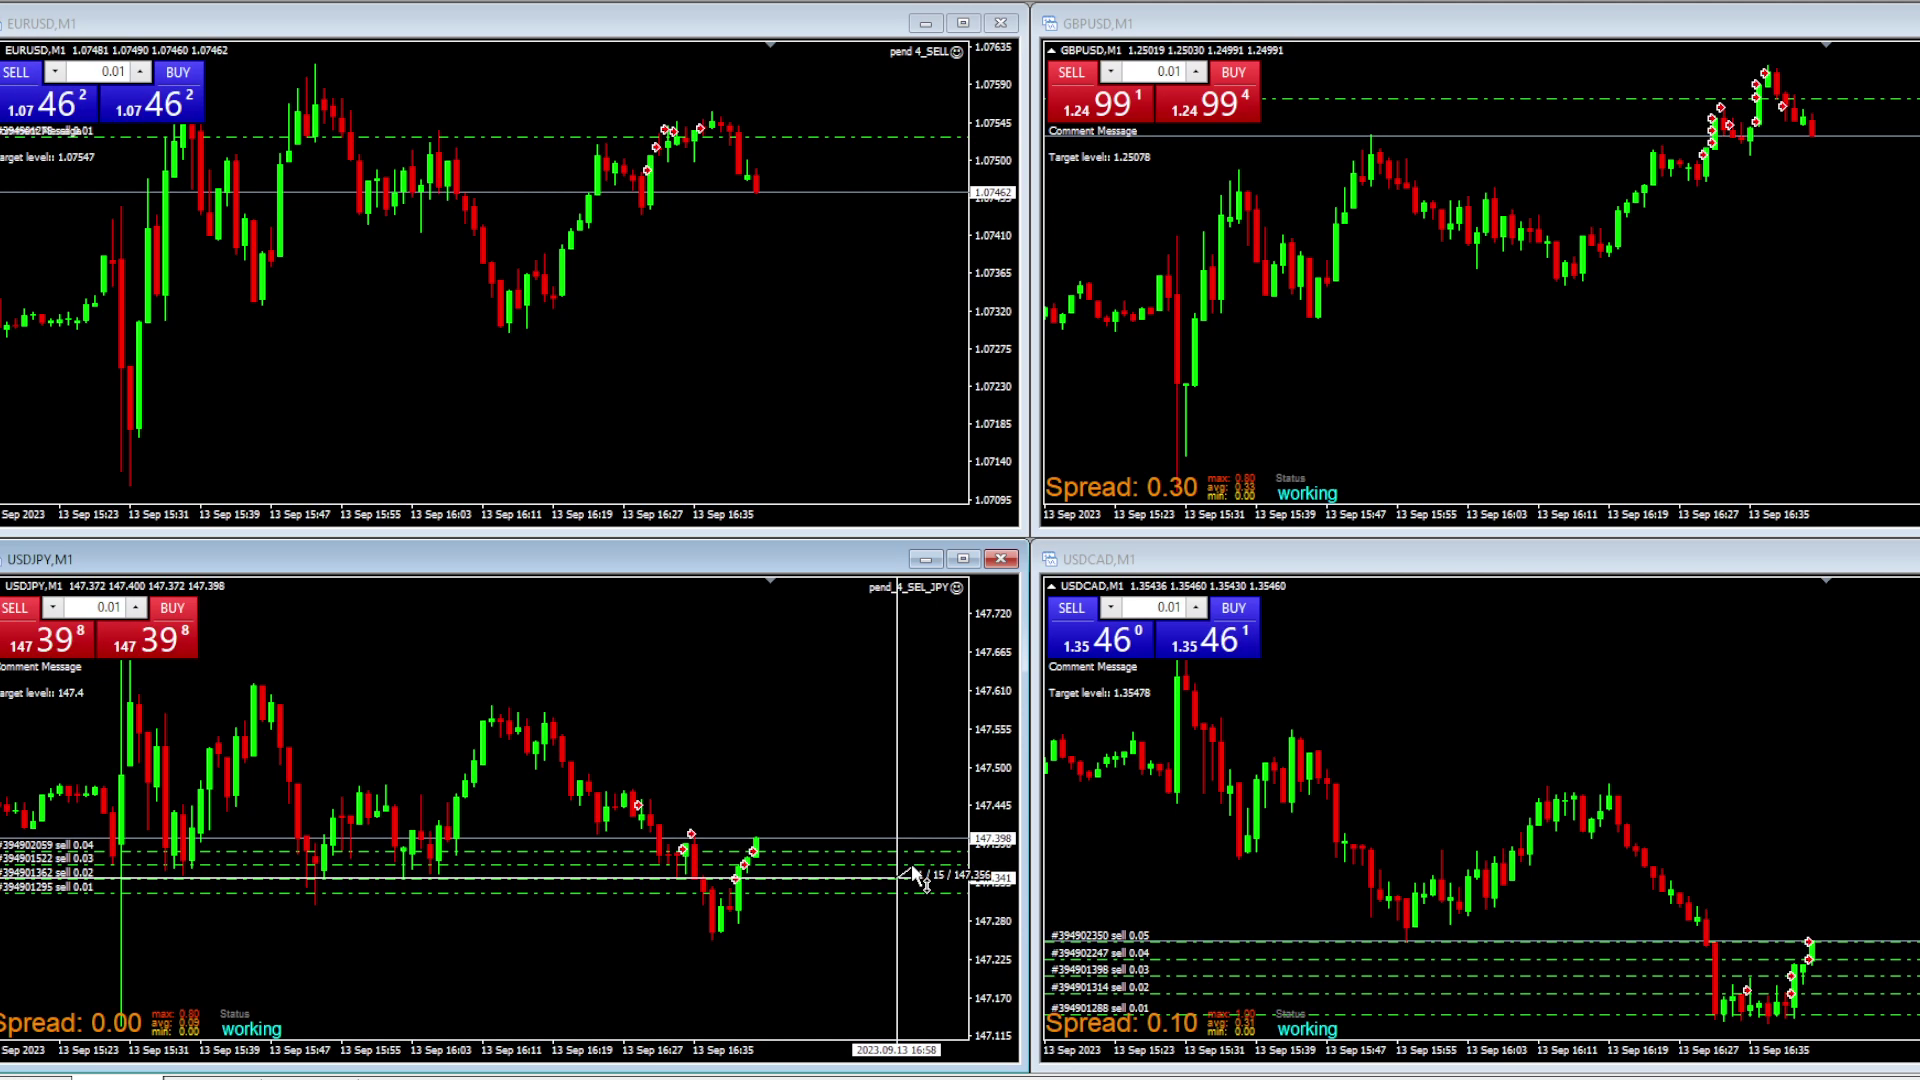
Task: Click USDJPY sell price panel 147 39
Action: point(47,640)
